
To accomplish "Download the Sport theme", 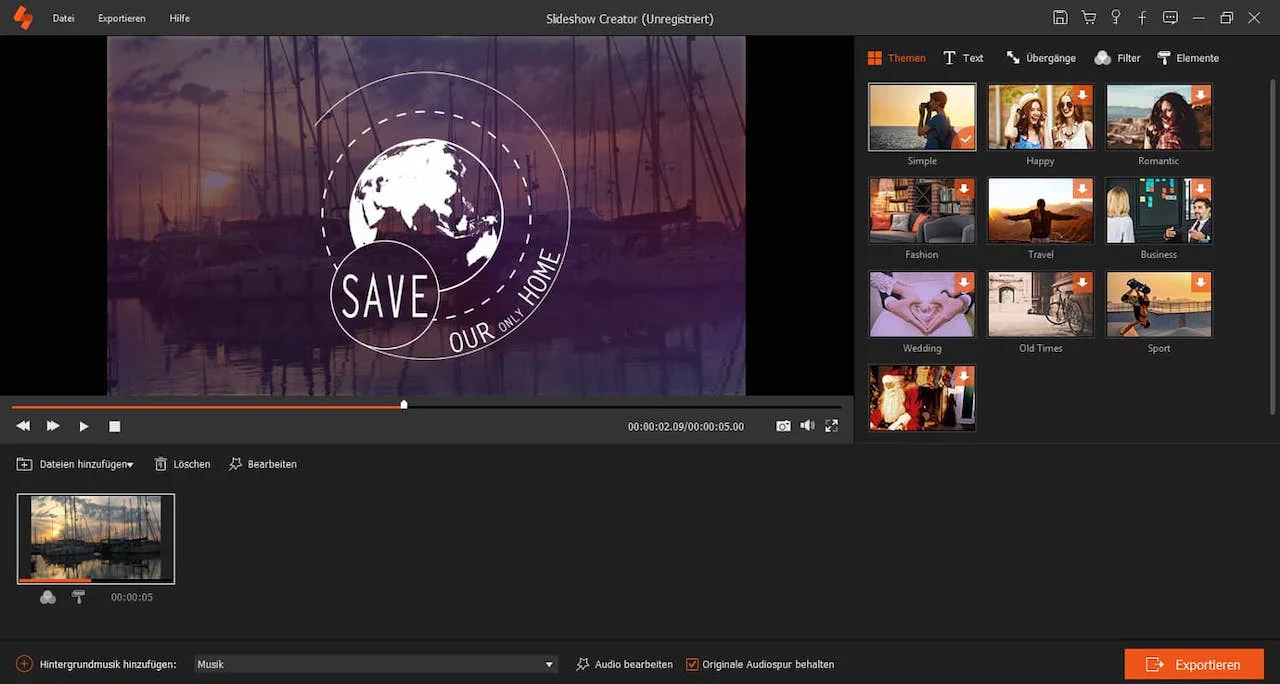I will coord(1202,283).
